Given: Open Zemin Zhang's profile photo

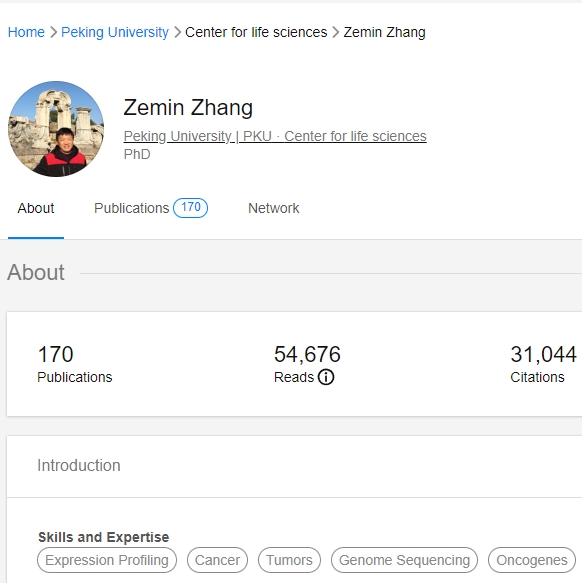Looking at the screenshot, I should point(56,129).
